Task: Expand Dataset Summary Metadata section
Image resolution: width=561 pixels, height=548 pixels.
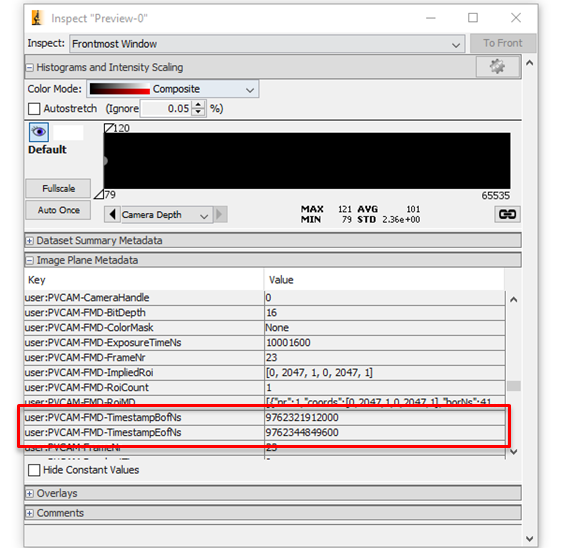Action: [30, 241]
